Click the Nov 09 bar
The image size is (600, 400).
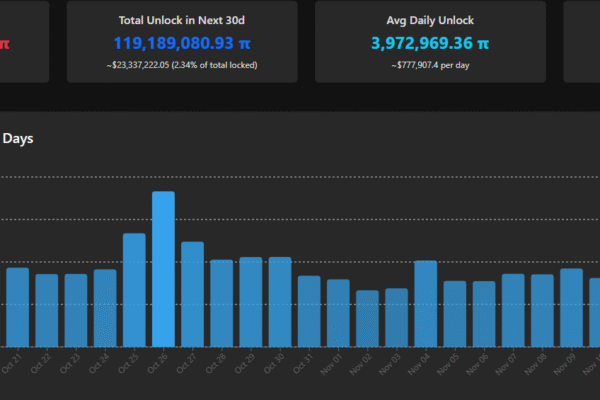pos(571,307)
